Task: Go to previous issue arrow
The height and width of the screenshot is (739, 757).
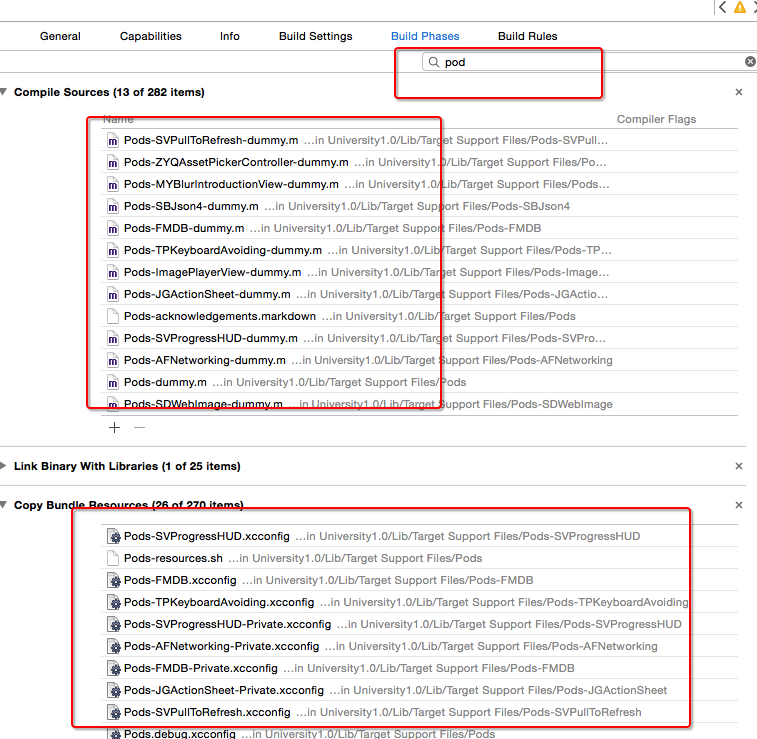Action: (722, 7)
